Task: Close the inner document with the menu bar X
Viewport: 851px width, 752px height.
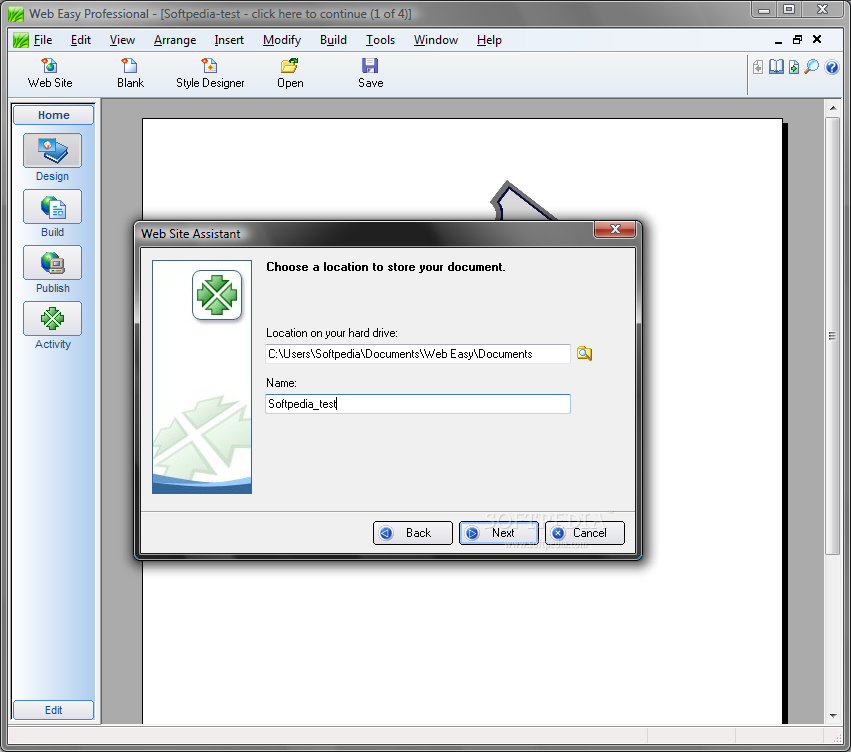Action: [817, 40]
